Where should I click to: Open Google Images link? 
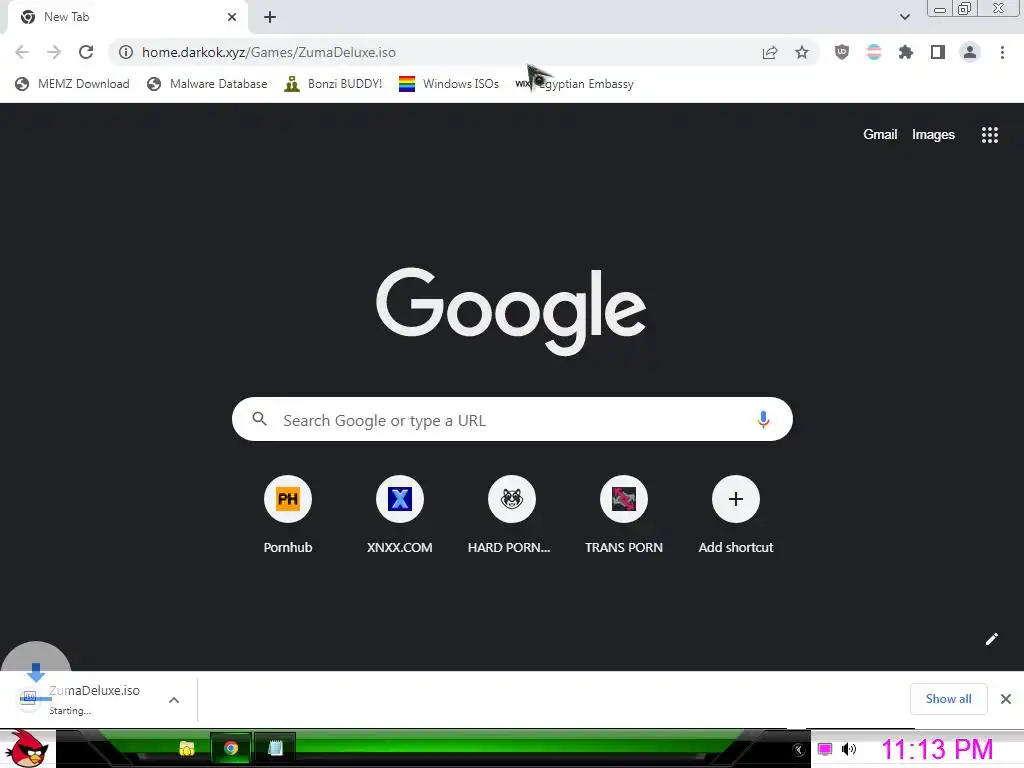coord(933,135)
